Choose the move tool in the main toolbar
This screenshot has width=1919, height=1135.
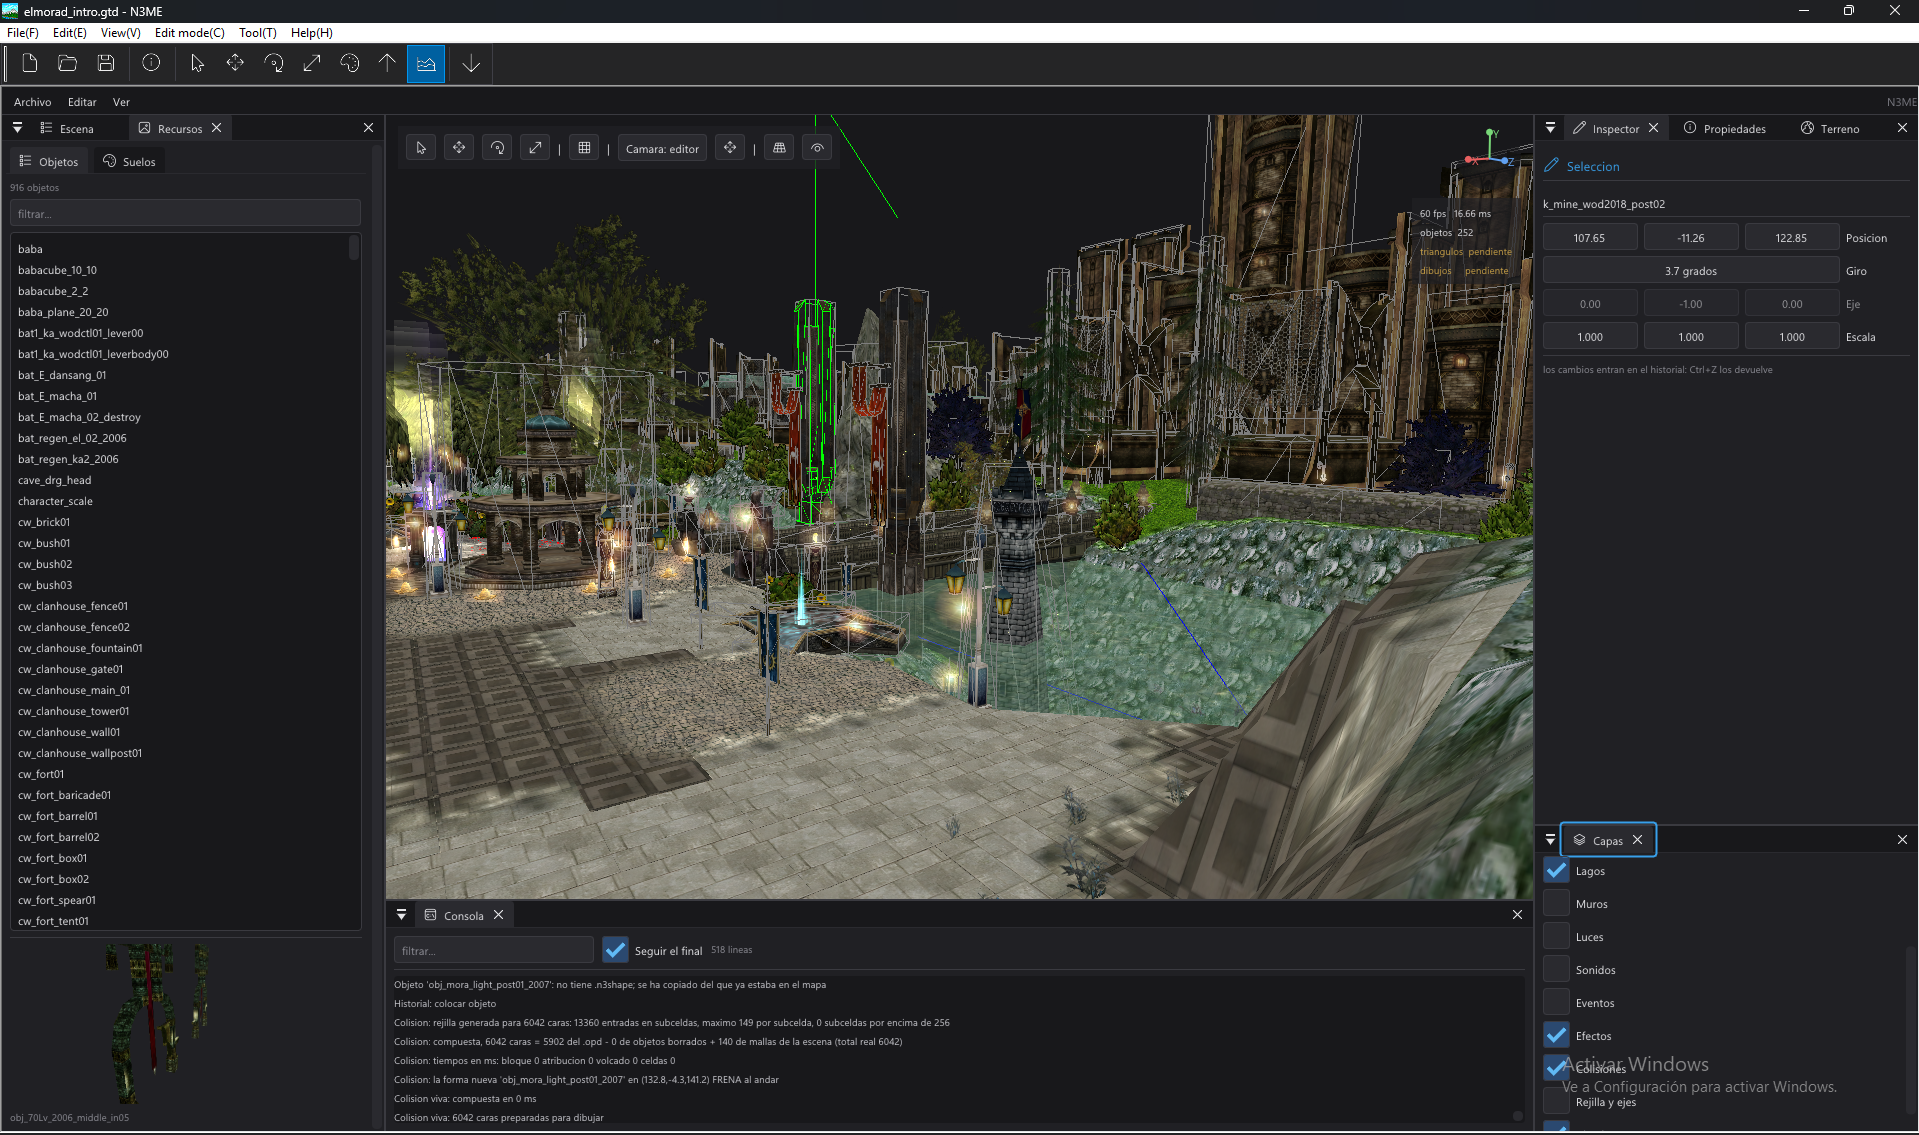(x=235, y=64)
